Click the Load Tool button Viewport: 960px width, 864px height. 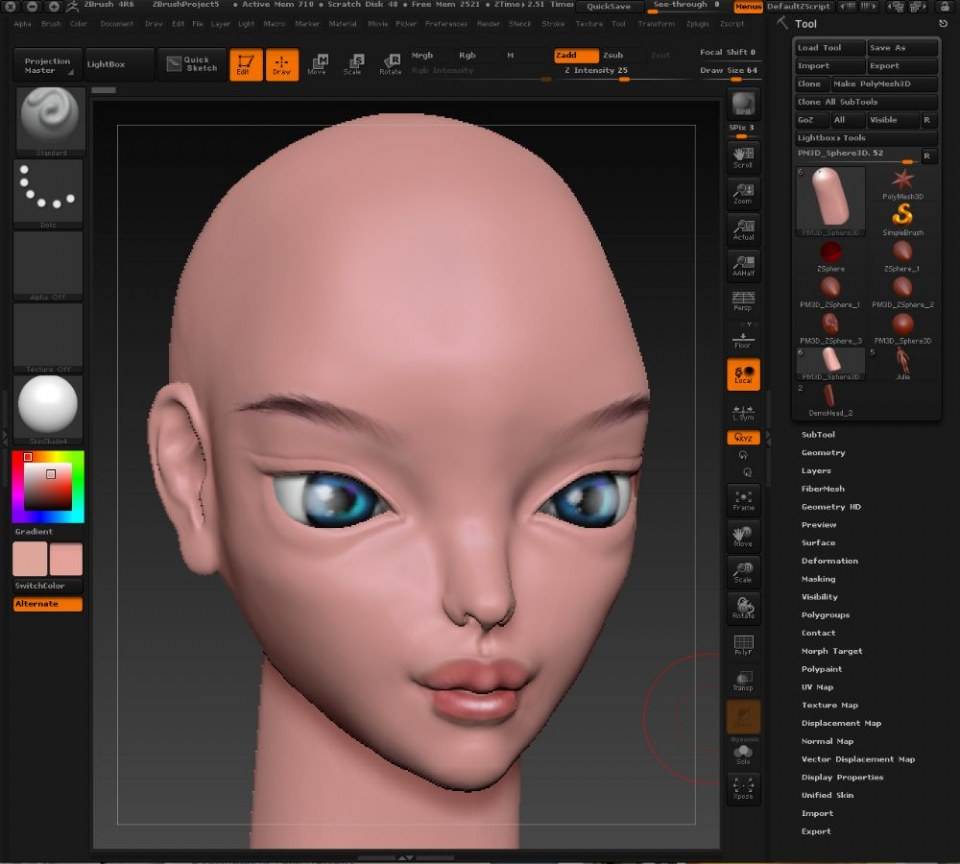tap(830, 48)
